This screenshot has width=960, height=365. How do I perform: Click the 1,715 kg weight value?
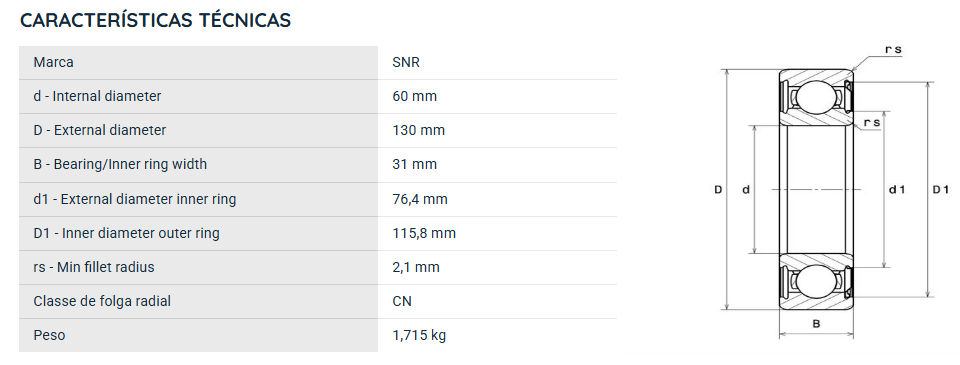point(419,336)
